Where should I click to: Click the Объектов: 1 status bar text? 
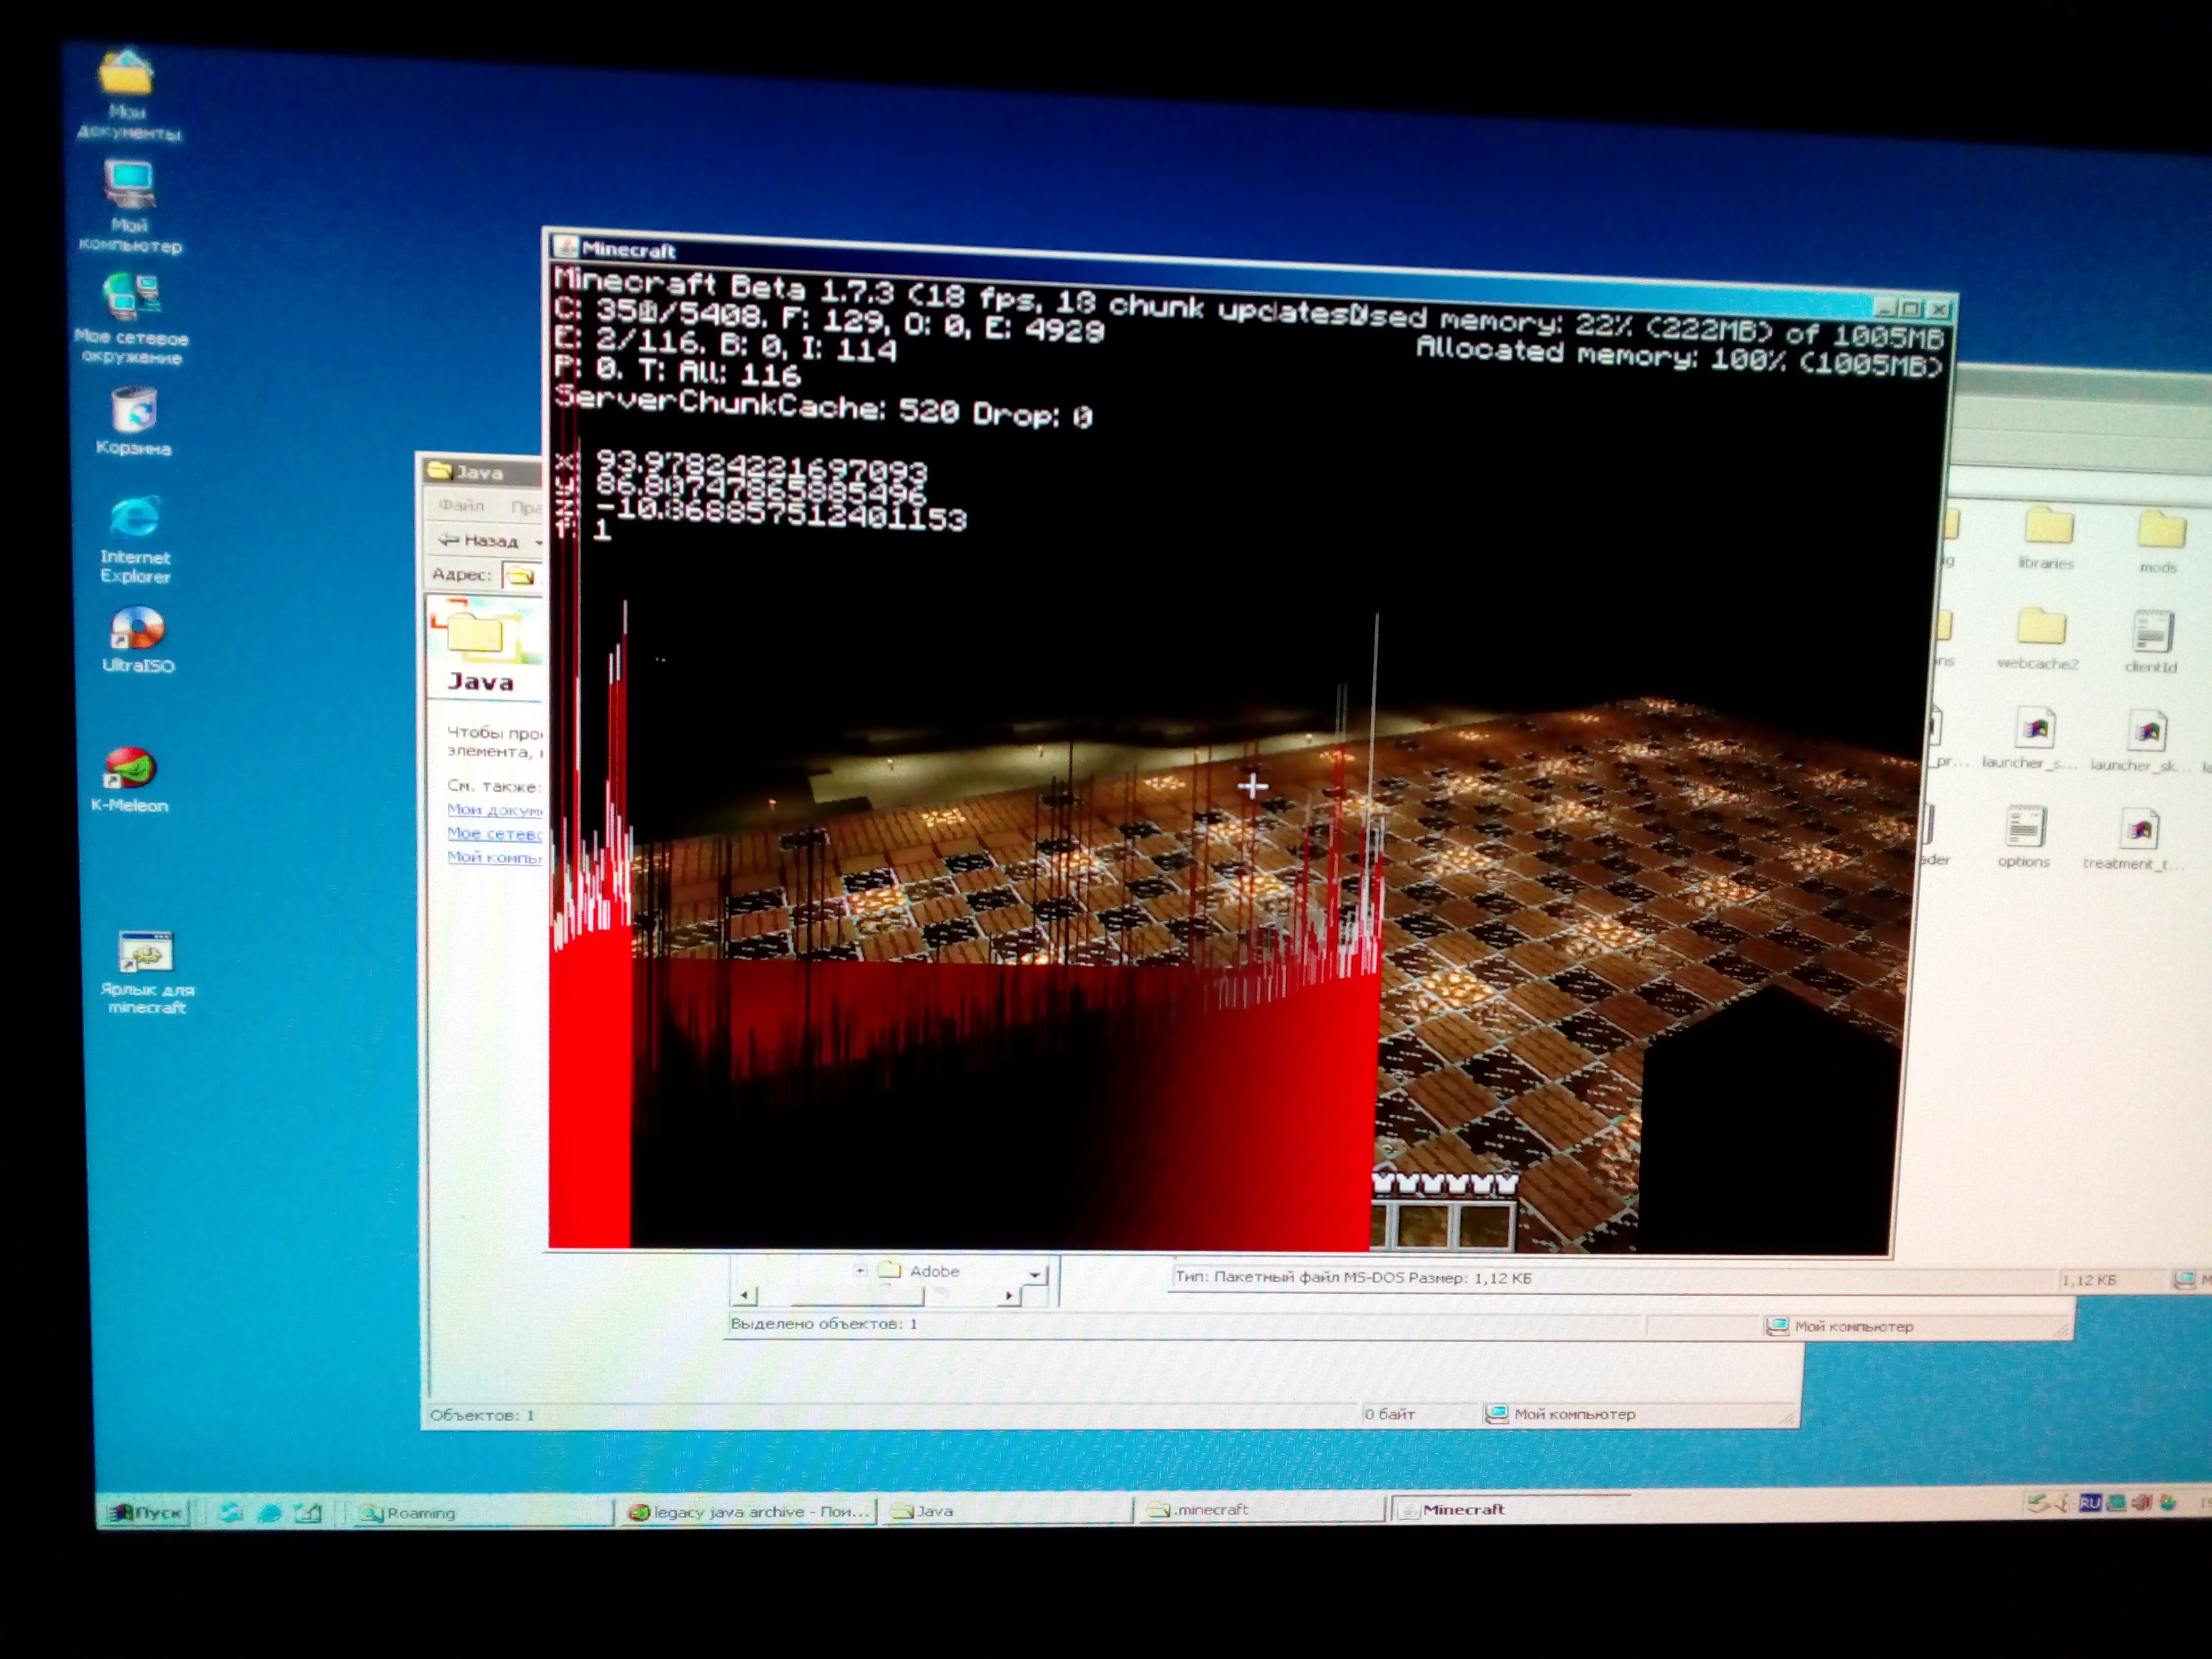coord(481,1414)
